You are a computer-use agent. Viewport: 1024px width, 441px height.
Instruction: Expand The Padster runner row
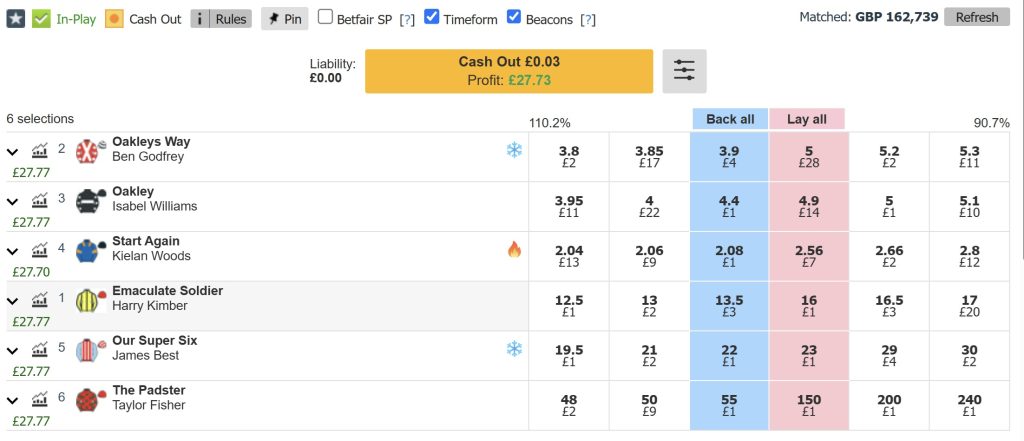[13, 400]
